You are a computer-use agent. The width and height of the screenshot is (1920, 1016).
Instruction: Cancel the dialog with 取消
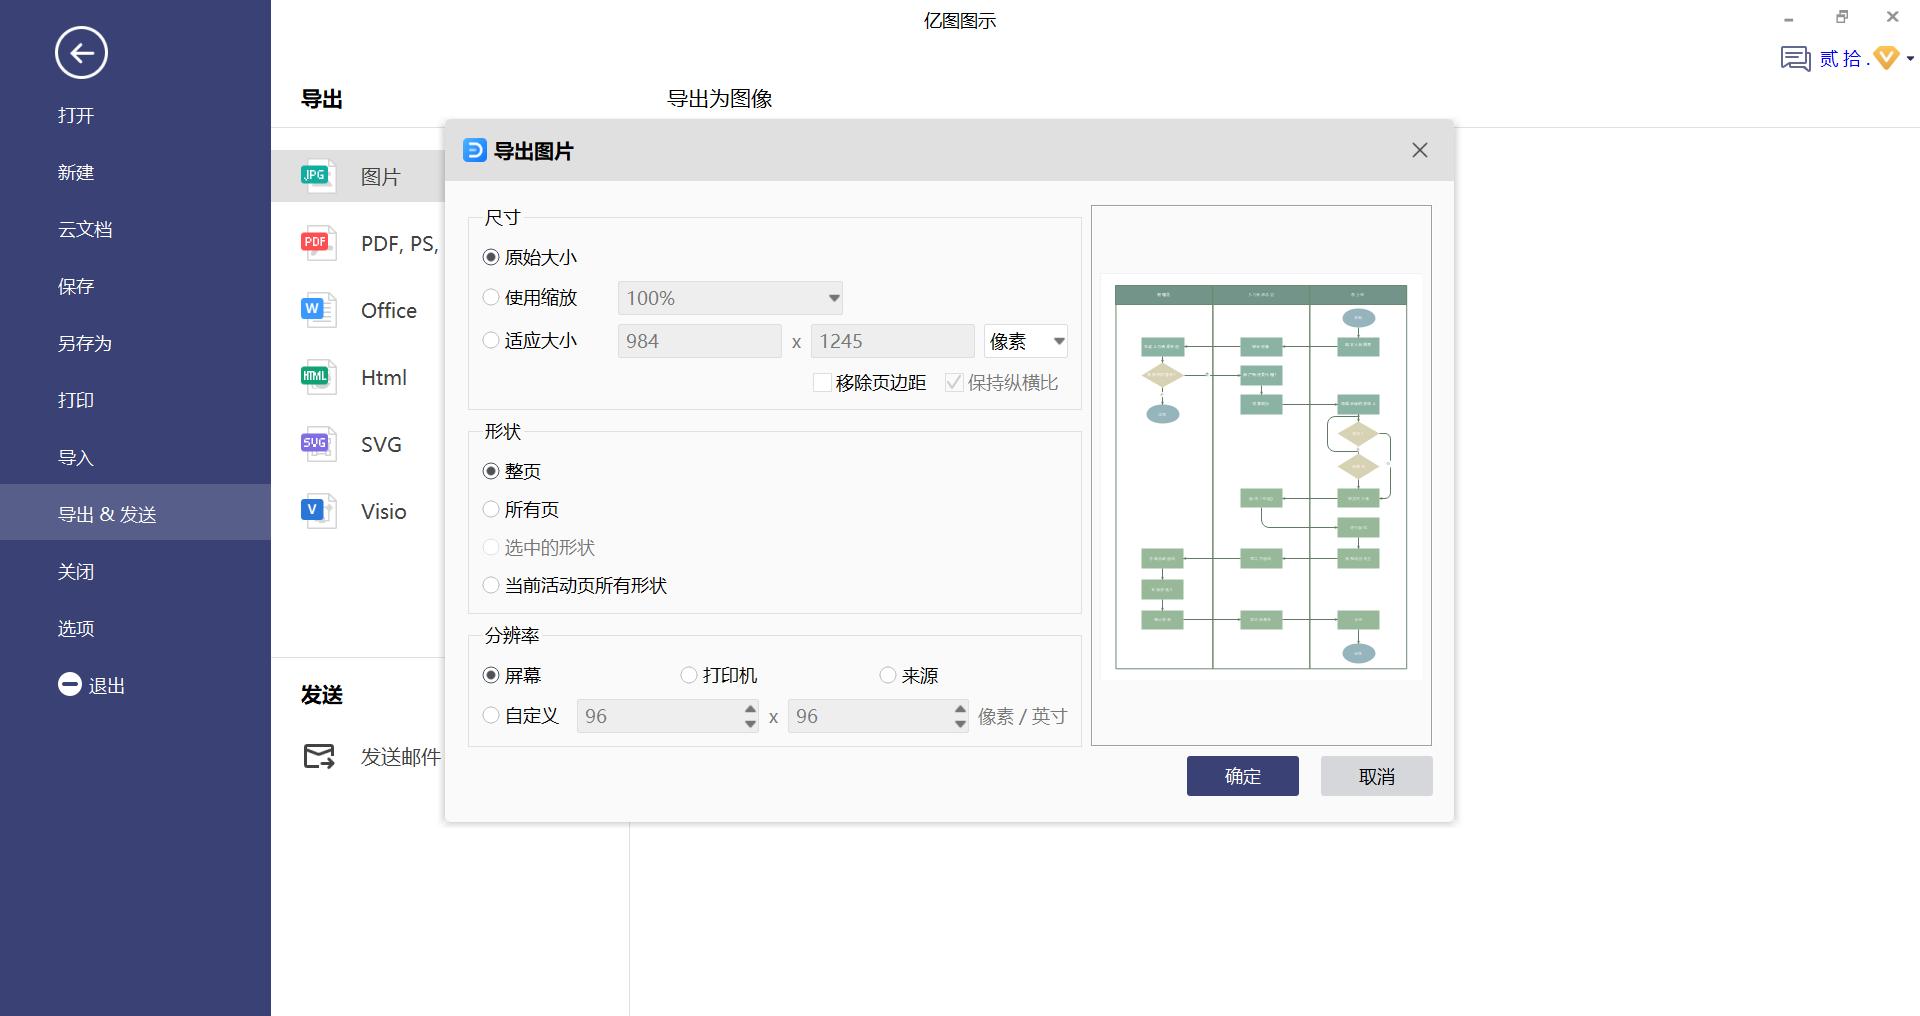click(1376, 776)
